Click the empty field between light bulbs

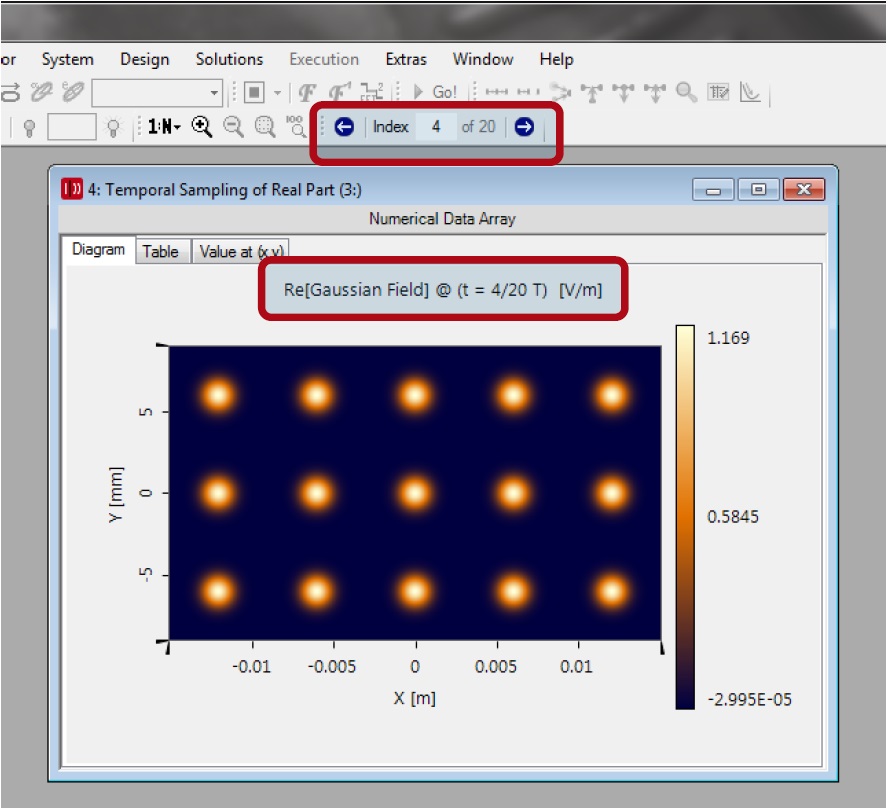(72, 127)
